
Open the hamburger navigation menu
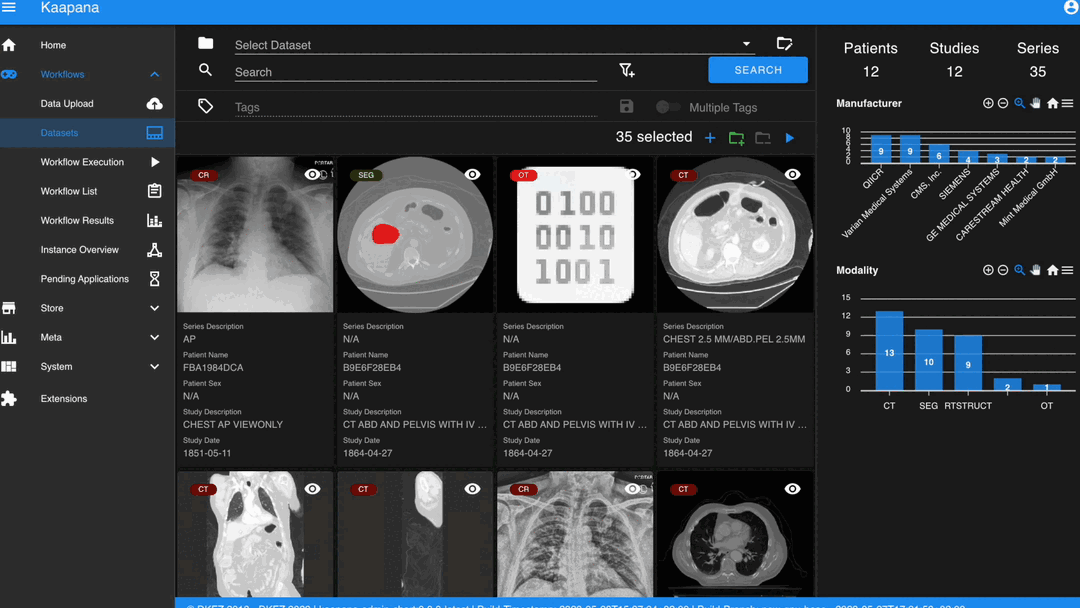tap(9, 8)
